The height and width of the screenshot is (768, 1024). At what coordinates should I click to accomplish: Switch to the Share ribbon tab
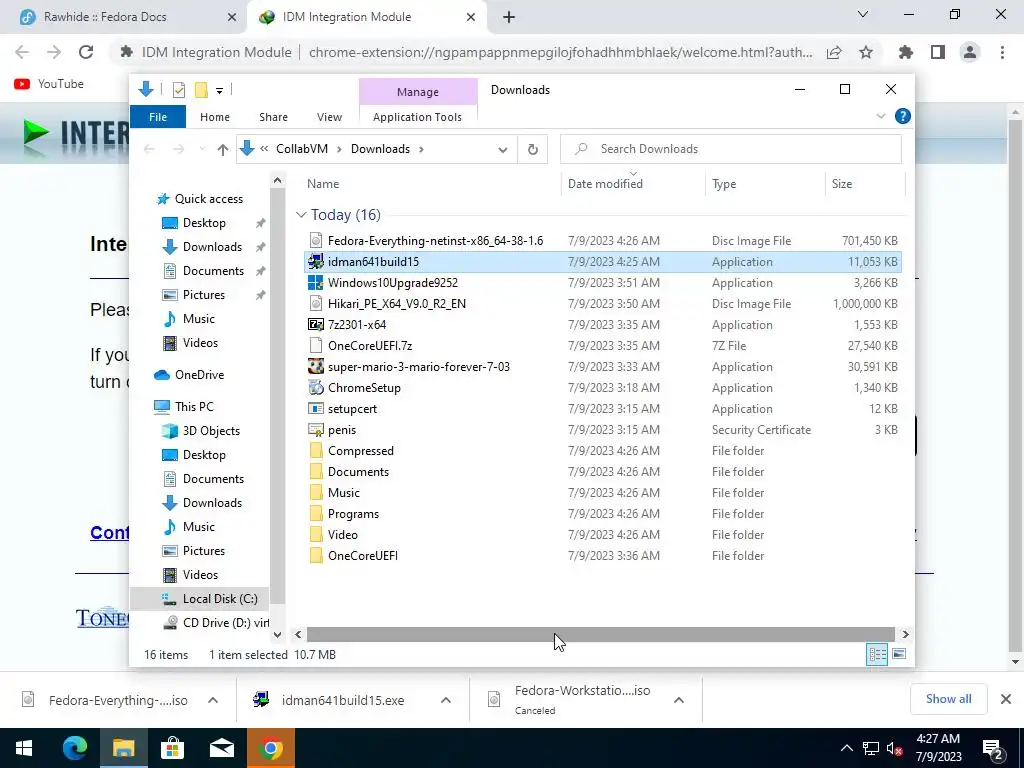click(x=273, y=117)
